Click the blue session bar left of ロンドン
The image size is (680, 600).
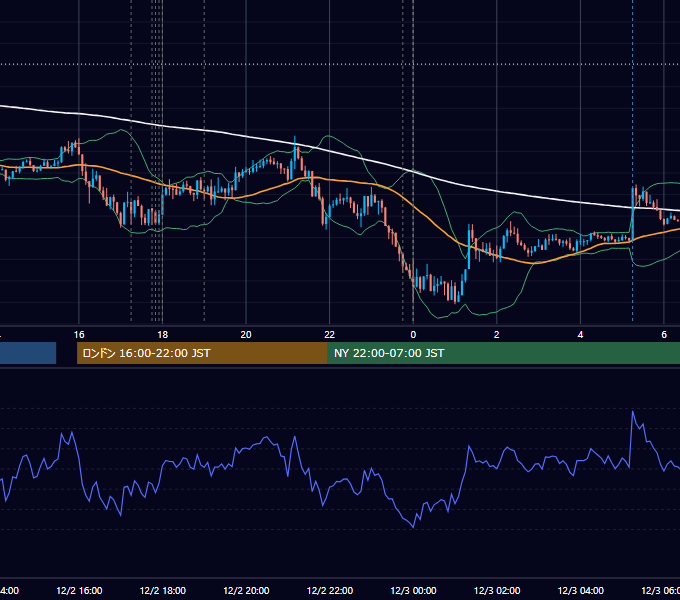tap(28, 353)
